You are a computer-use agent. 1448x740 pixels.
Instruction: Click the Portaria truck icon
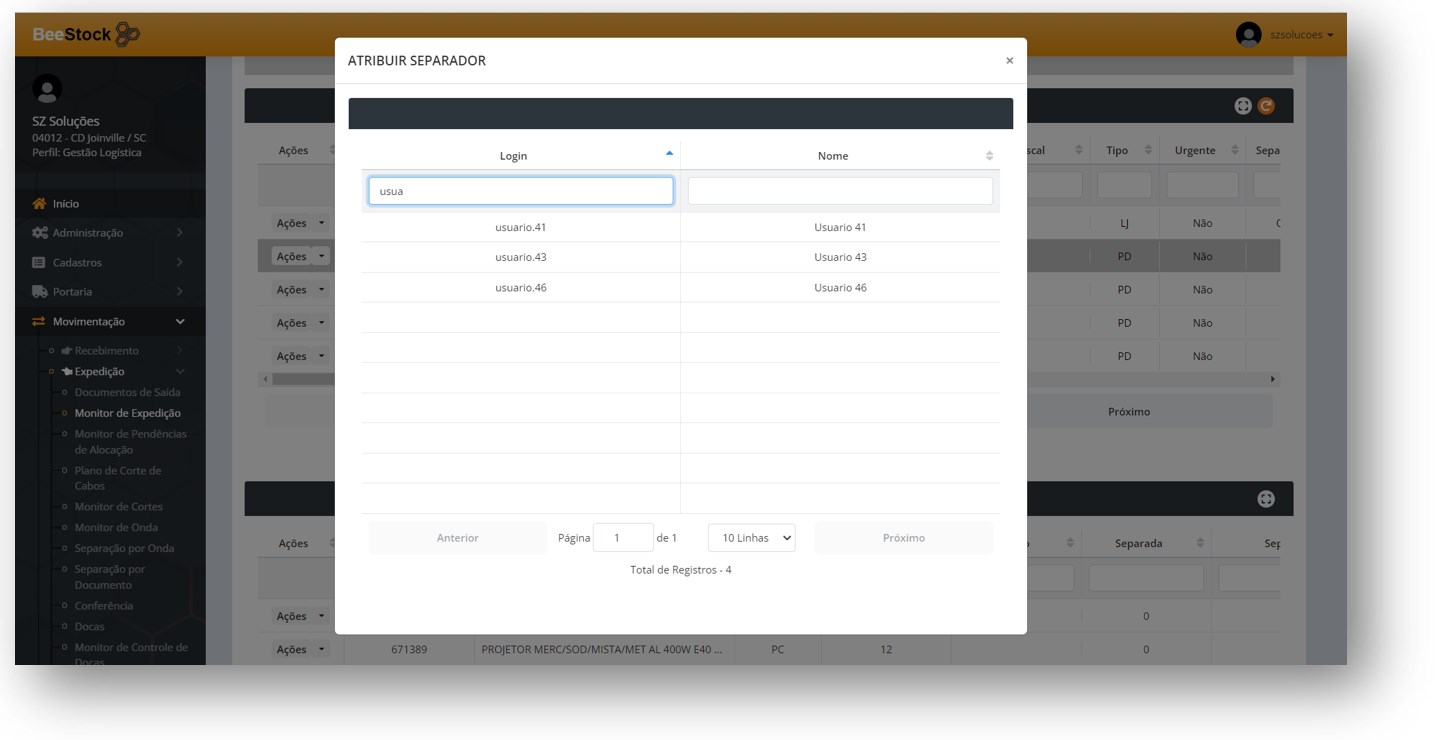point(40,292)
